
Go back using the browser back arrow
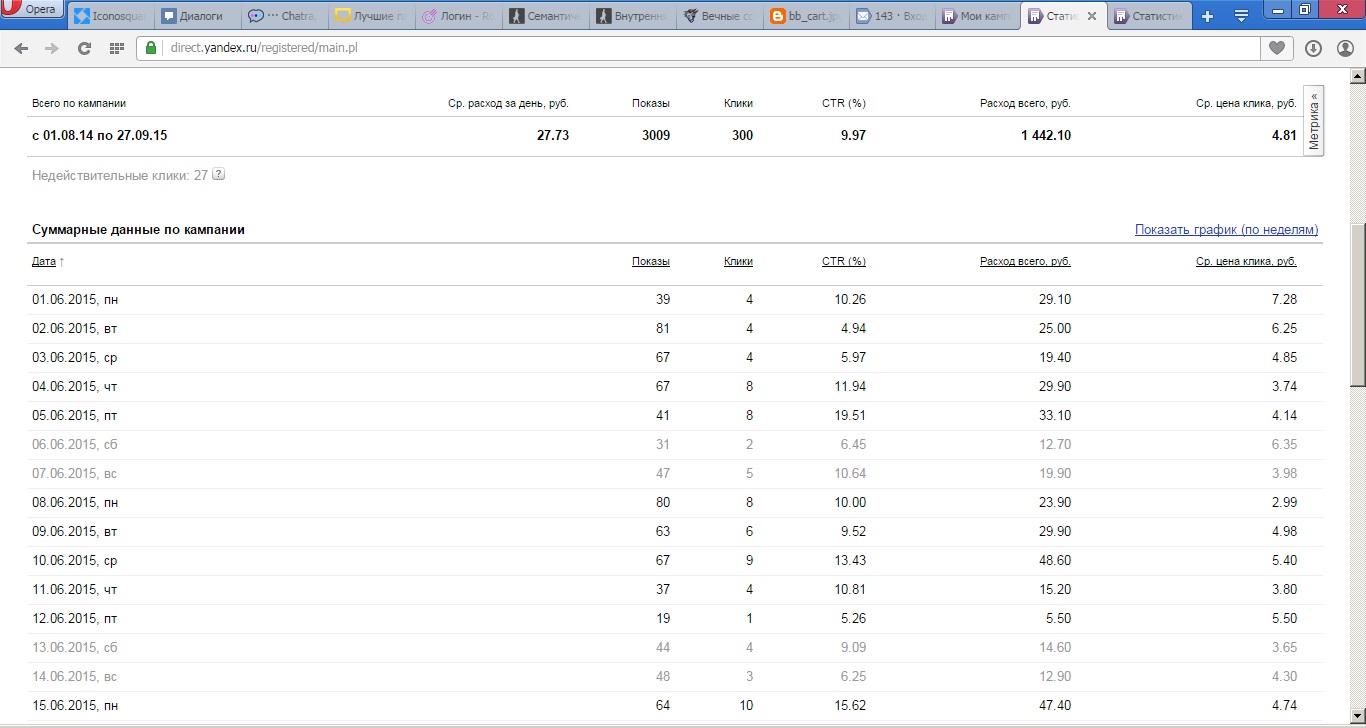[x=21, y=48]
